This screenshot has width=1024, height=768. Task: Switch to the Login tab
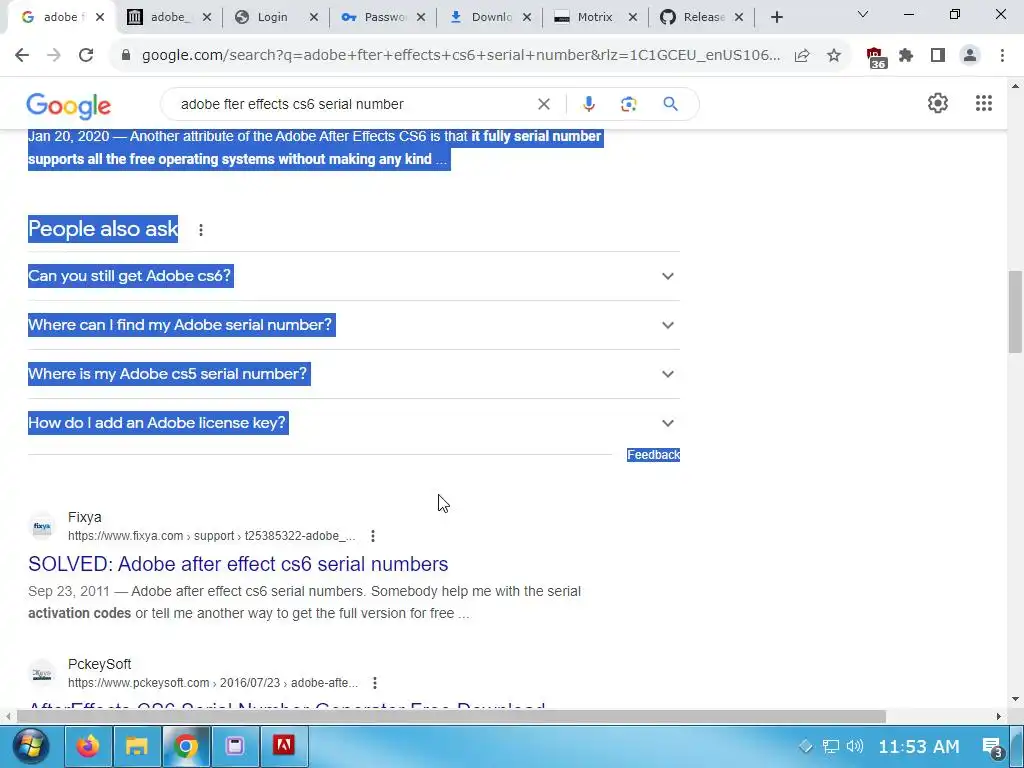(x=272, y=18)
